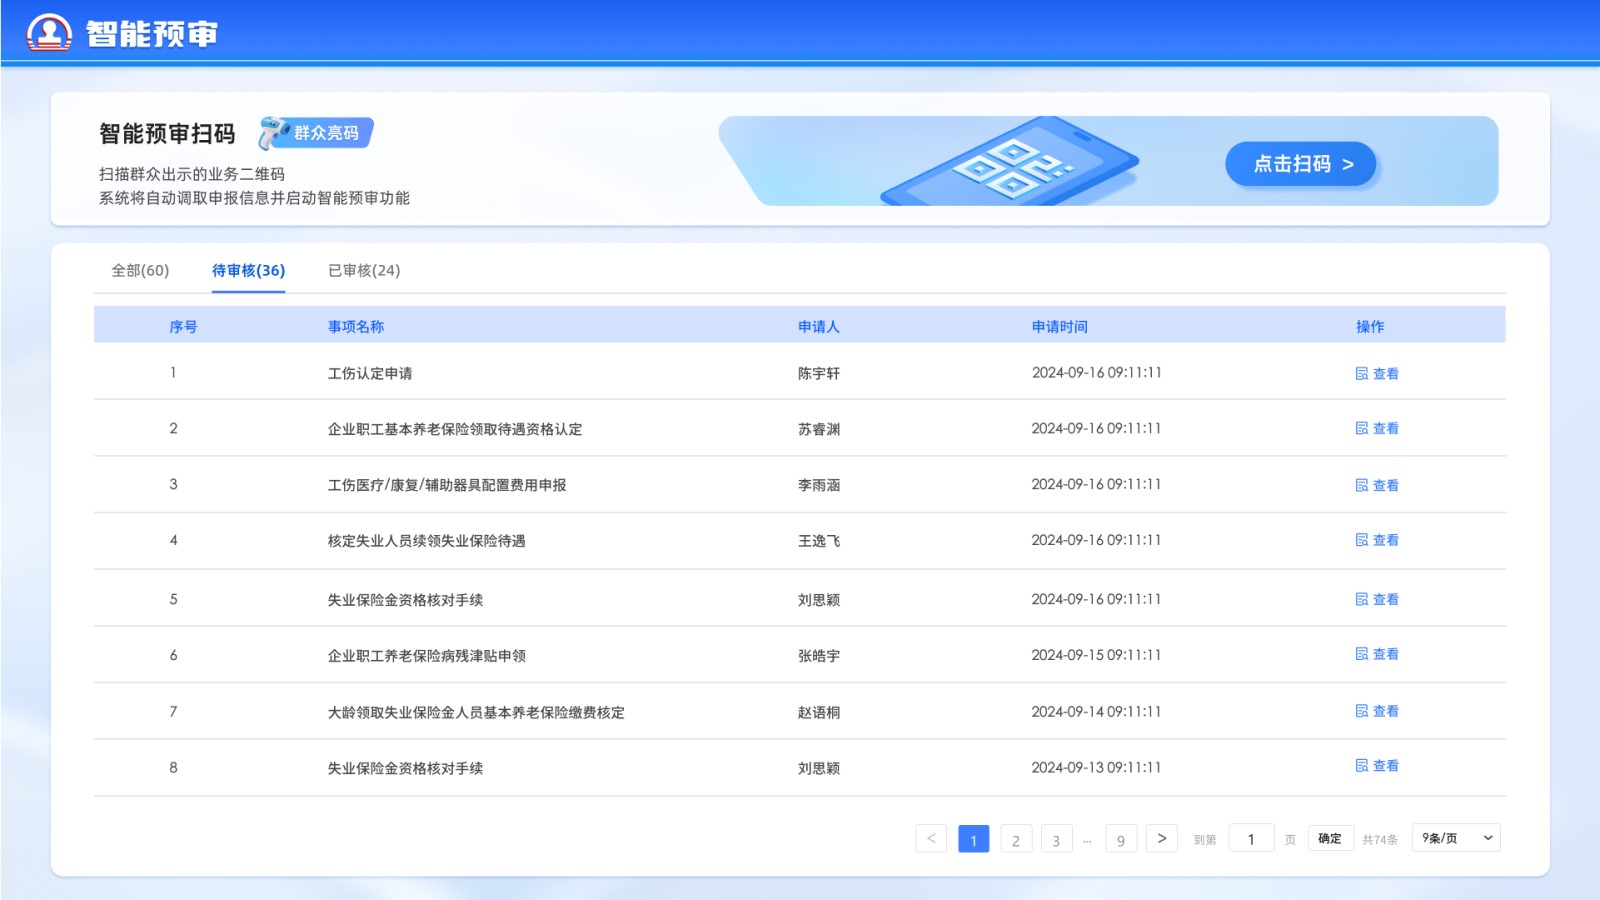Viewport: 1600px width, 900px height.
Task: Click the QR code phone illustration
Action: [x=1010, y=164]
